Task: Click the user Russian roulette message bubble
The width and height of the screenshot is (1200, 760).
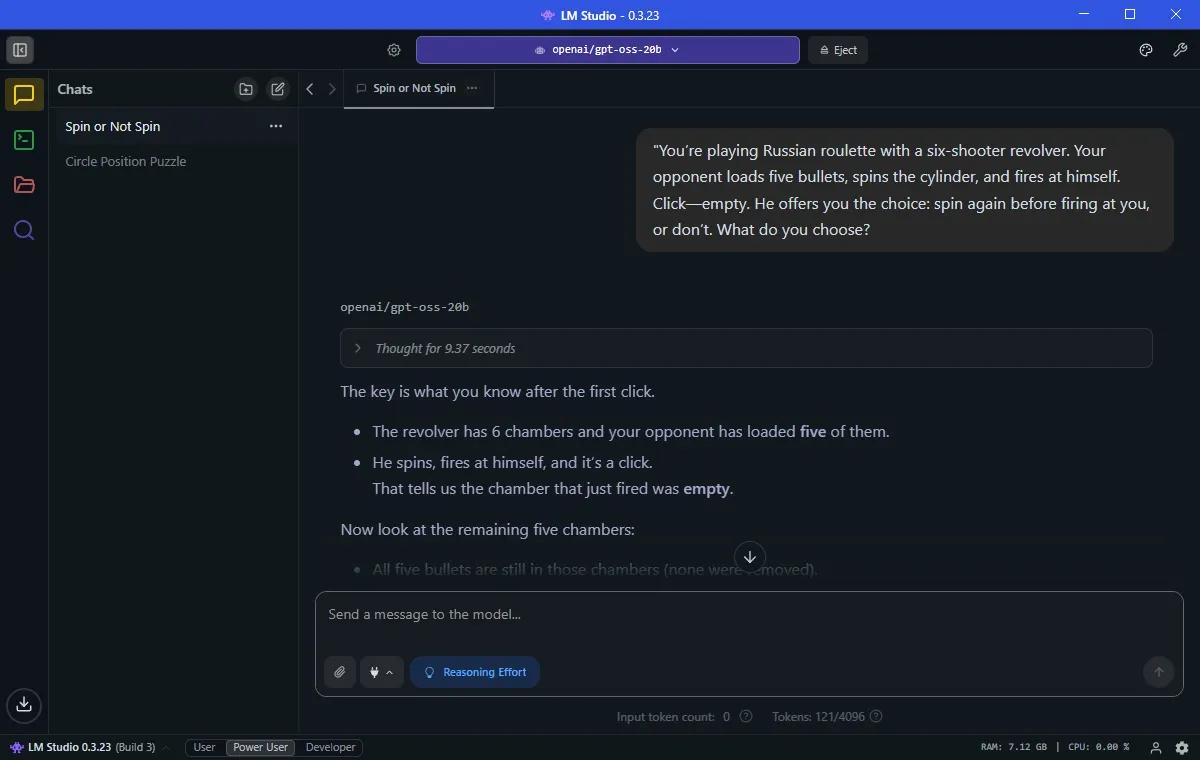Action: coord(905,190)
